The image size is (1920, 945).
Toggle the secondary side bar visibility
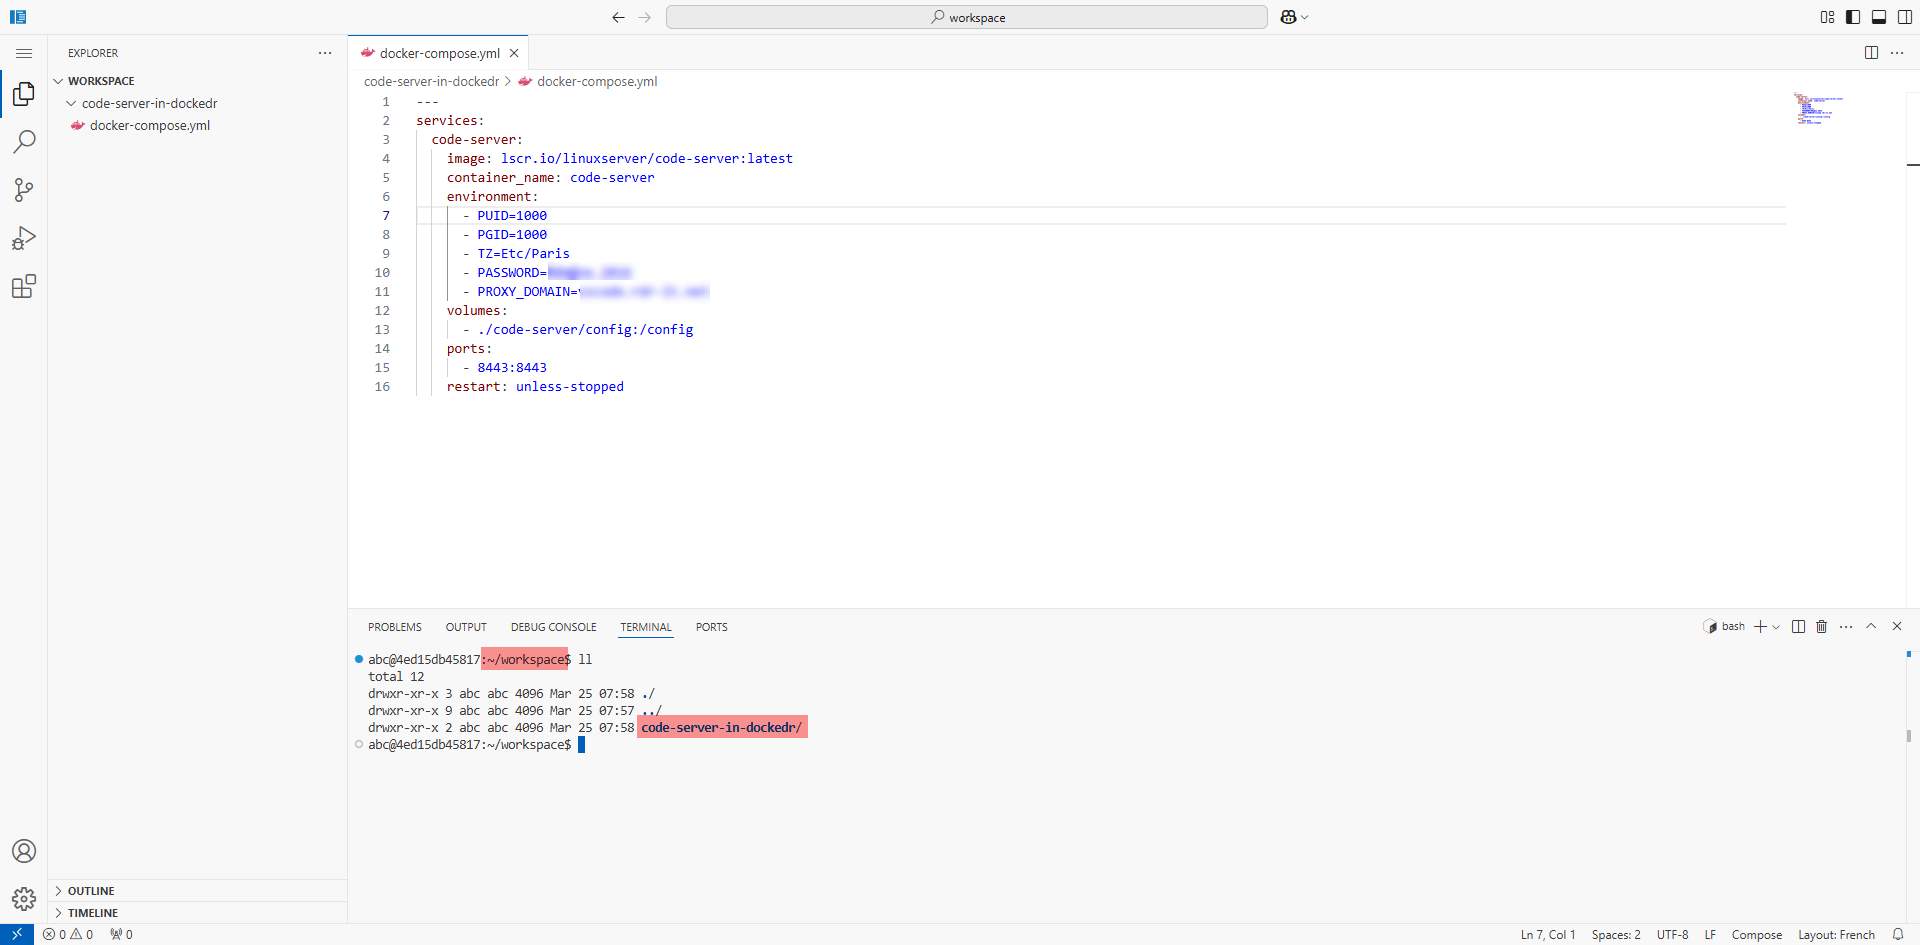click(x=1905, y=17)
